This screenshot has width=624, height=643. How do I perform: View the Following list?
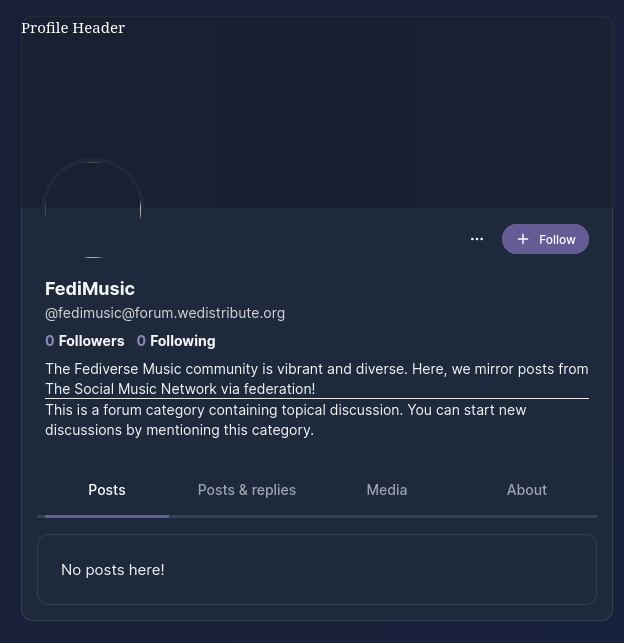[x=176, y=341]
